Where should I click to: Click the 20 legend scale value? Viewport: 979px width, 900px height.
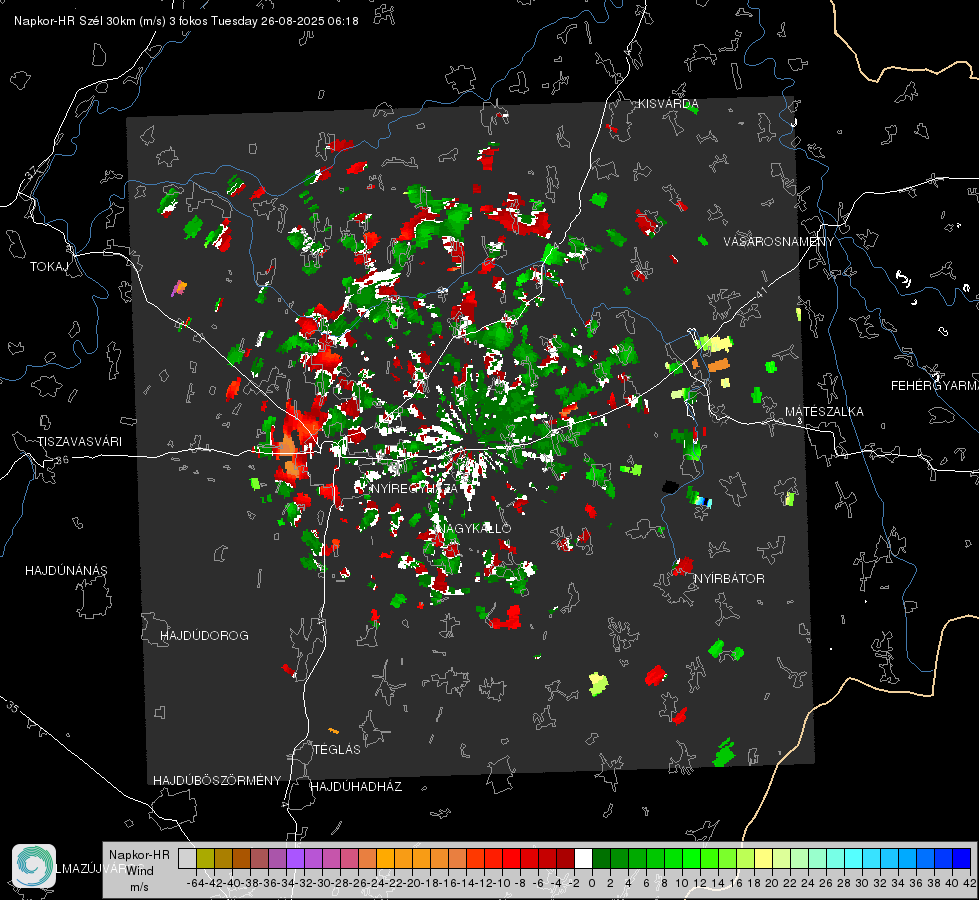pyautogui.click(x=772, y=883)
